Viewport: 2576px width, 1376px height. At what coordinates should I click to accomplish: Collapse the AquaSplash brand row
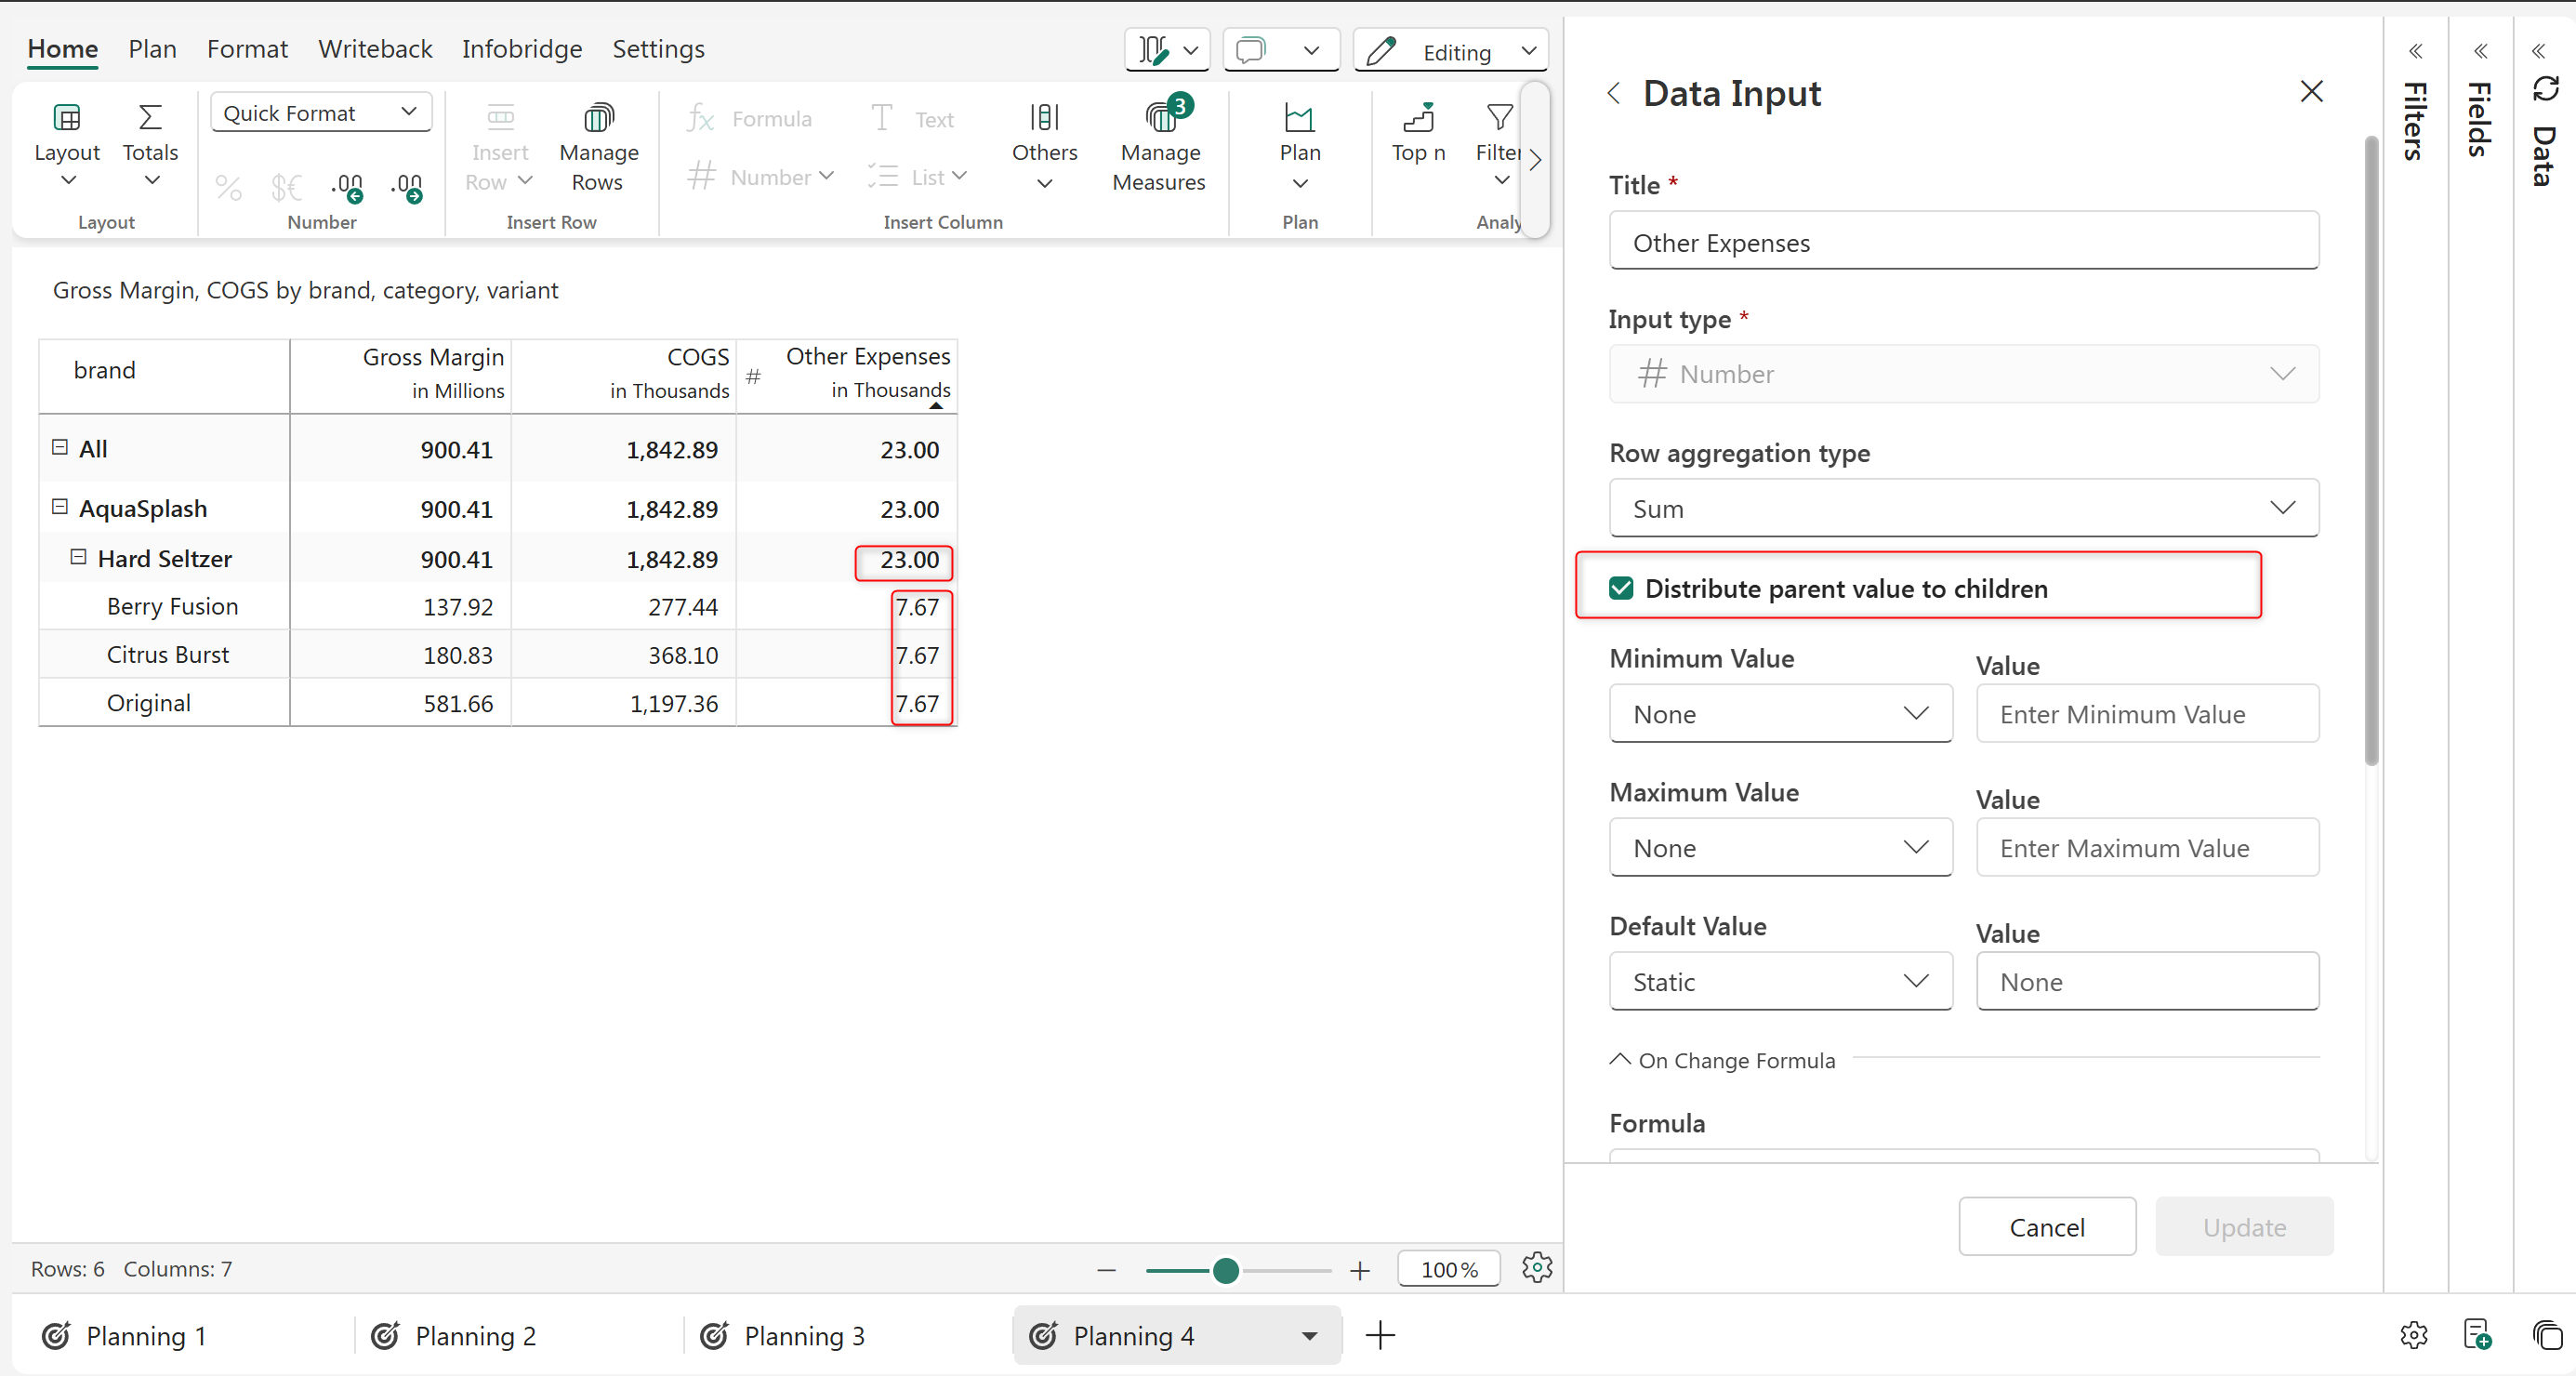(x=60, y=507)
